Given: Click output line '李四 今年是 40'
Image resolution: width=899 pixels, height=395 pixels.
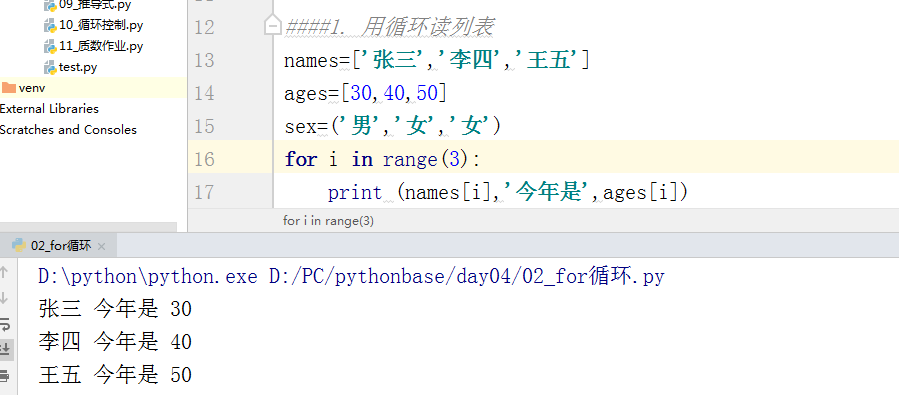Looking at the screenshot, I should (x=115, y=342).
